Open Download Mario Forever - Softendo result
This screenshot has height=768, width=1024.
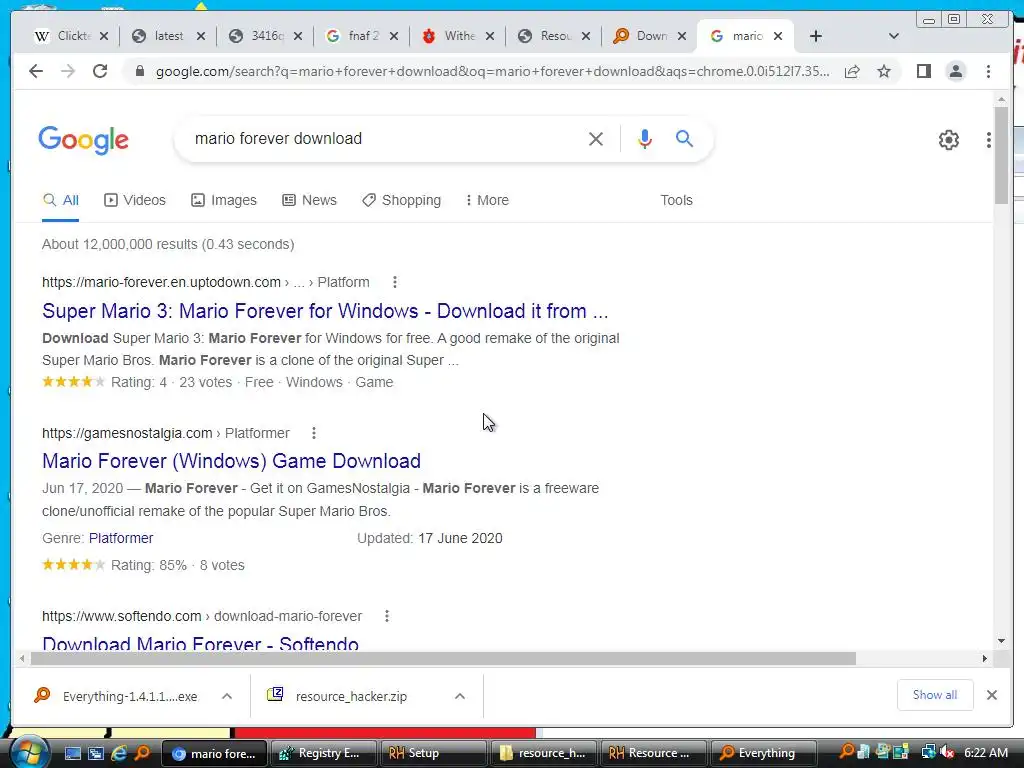[x=200, y=644]
